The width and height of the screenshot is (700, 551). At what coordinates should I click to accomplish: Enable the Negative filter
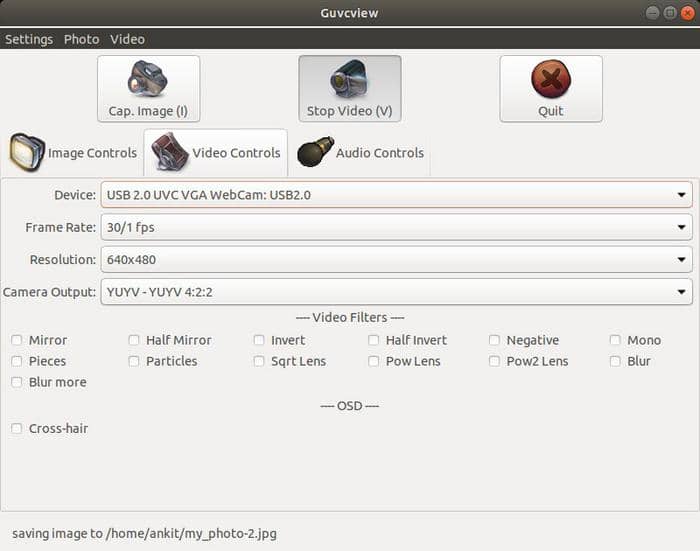[x=494, y=340]
